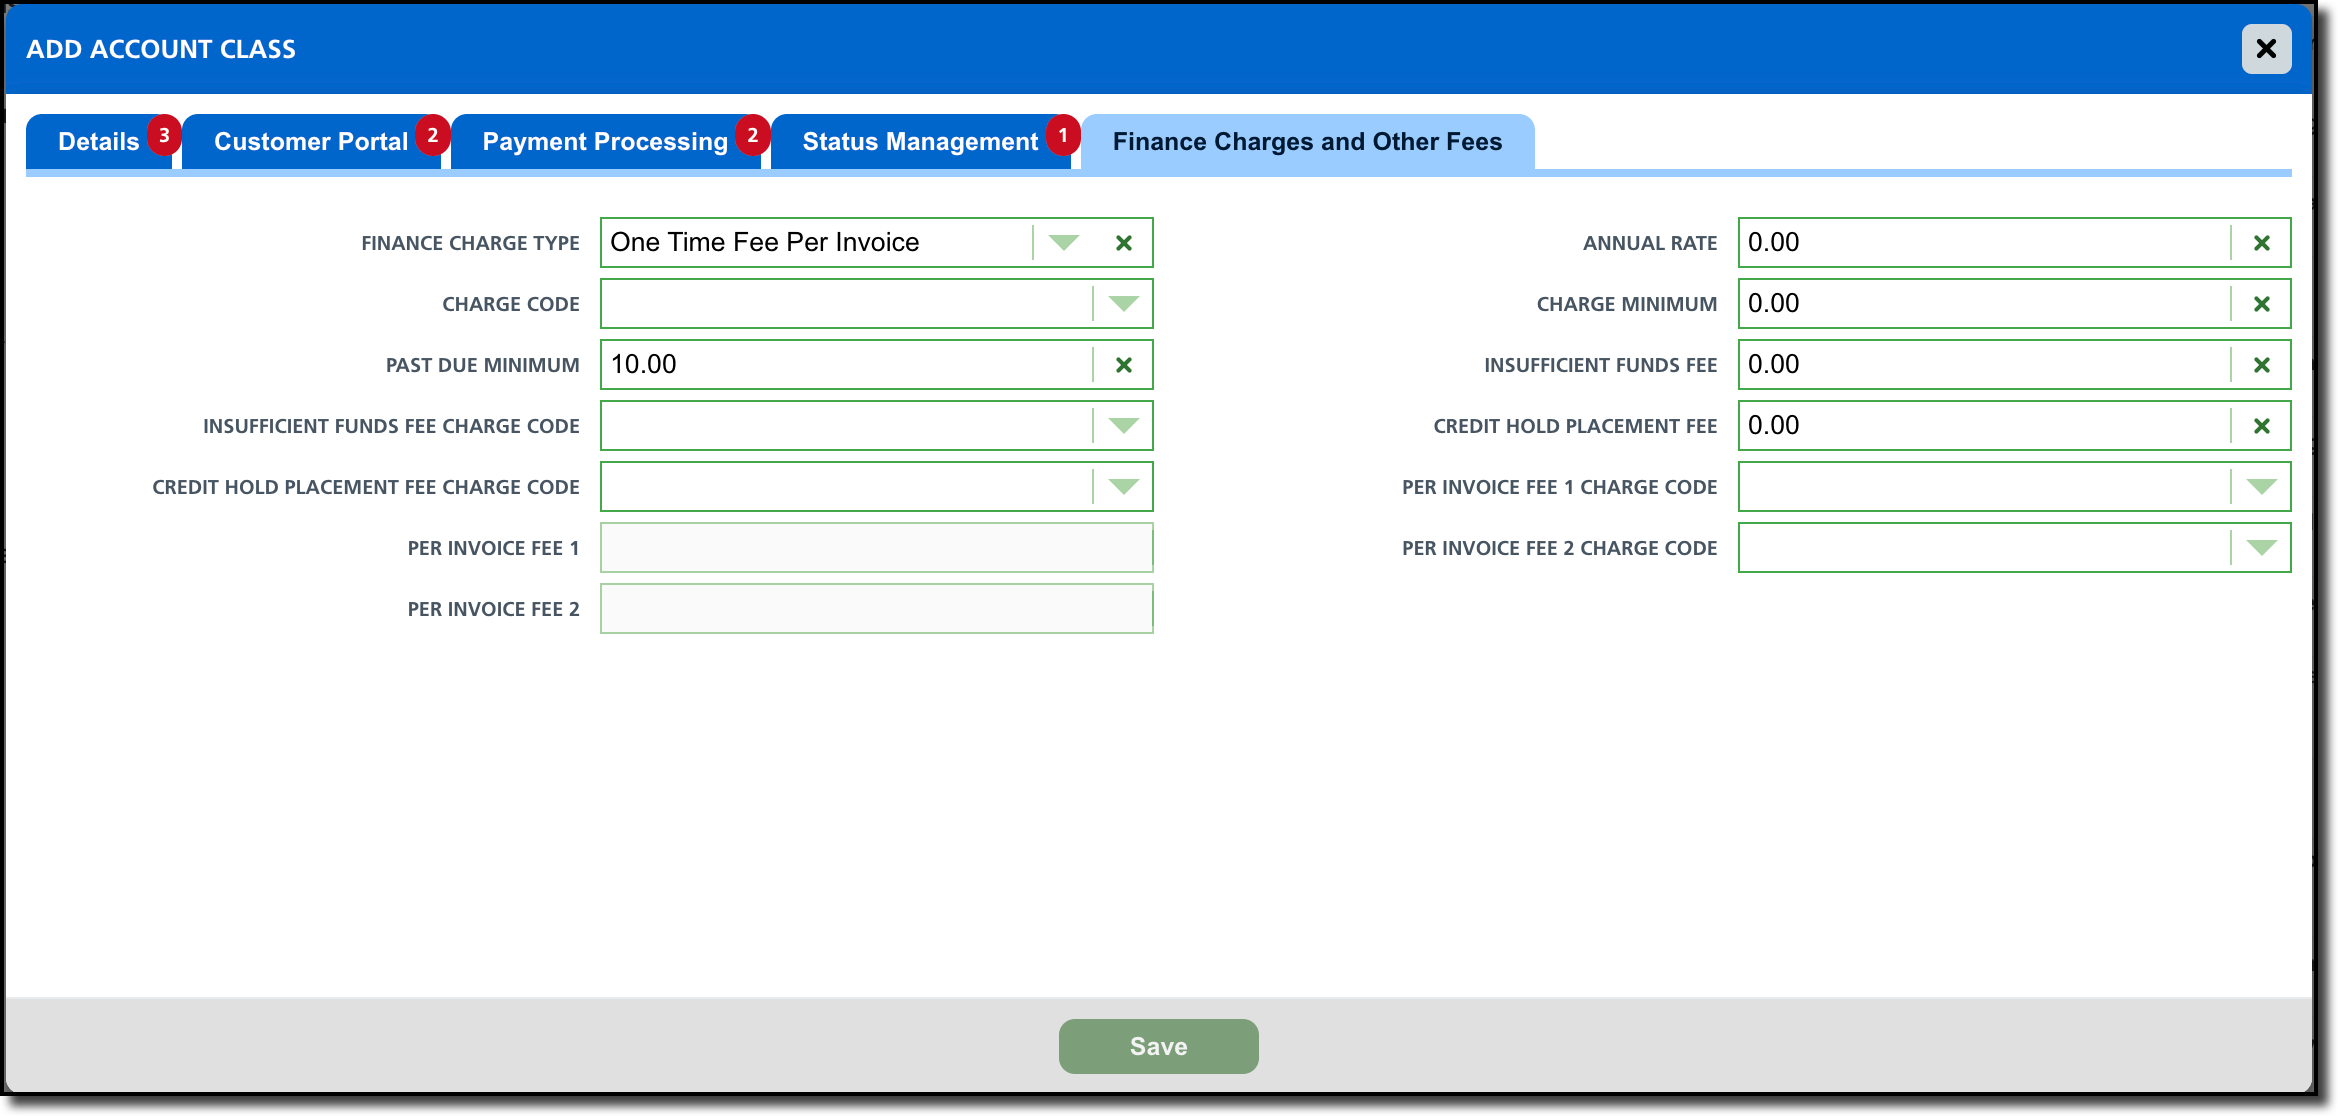2338x1116 pixels.
Task: Open the Payment Processing tab
Action: 604,142
